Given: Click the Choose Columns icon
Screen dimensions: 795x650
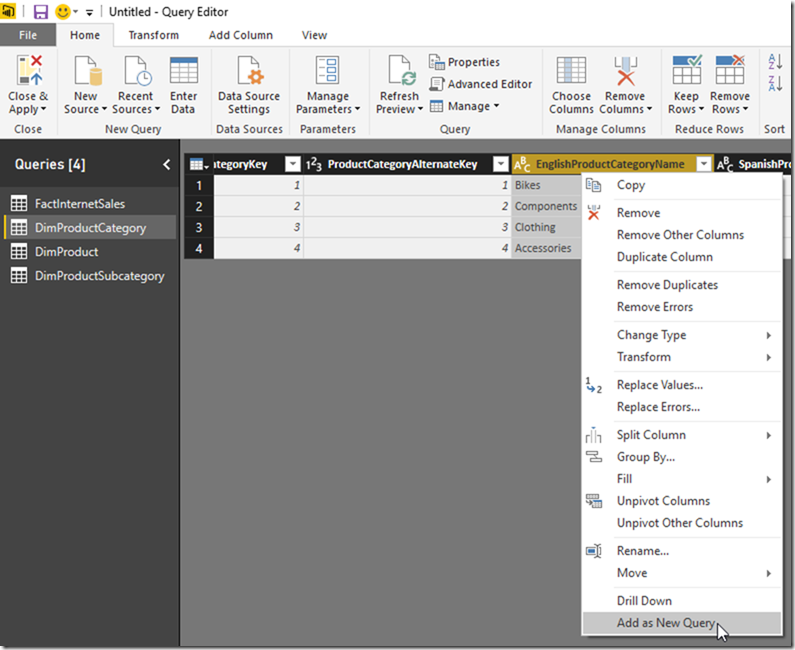Looking at the screenshot, I should click(x=571, y=70).
